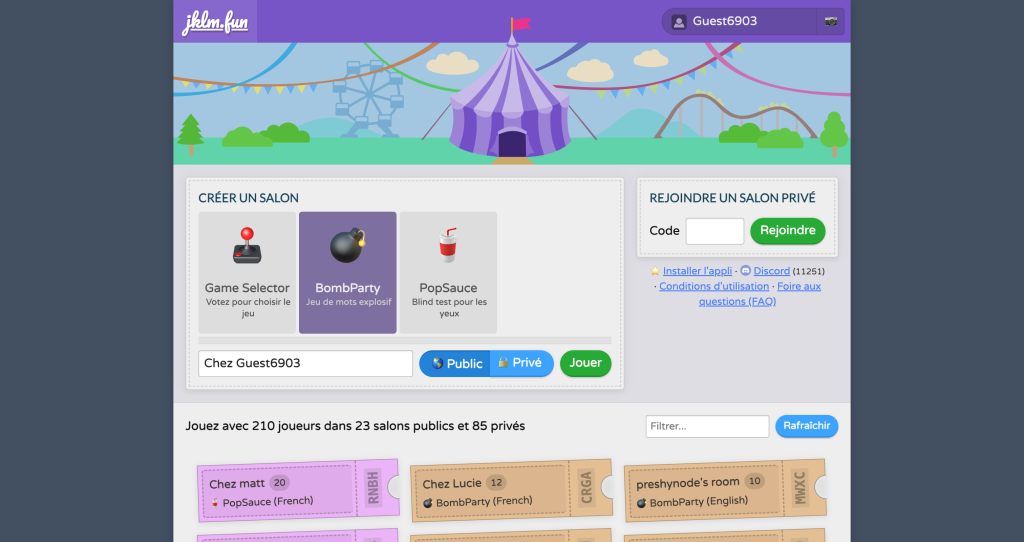Refresh the room list with Rafraîchir
Screen dimensions: 1024x542
(806, 426)
